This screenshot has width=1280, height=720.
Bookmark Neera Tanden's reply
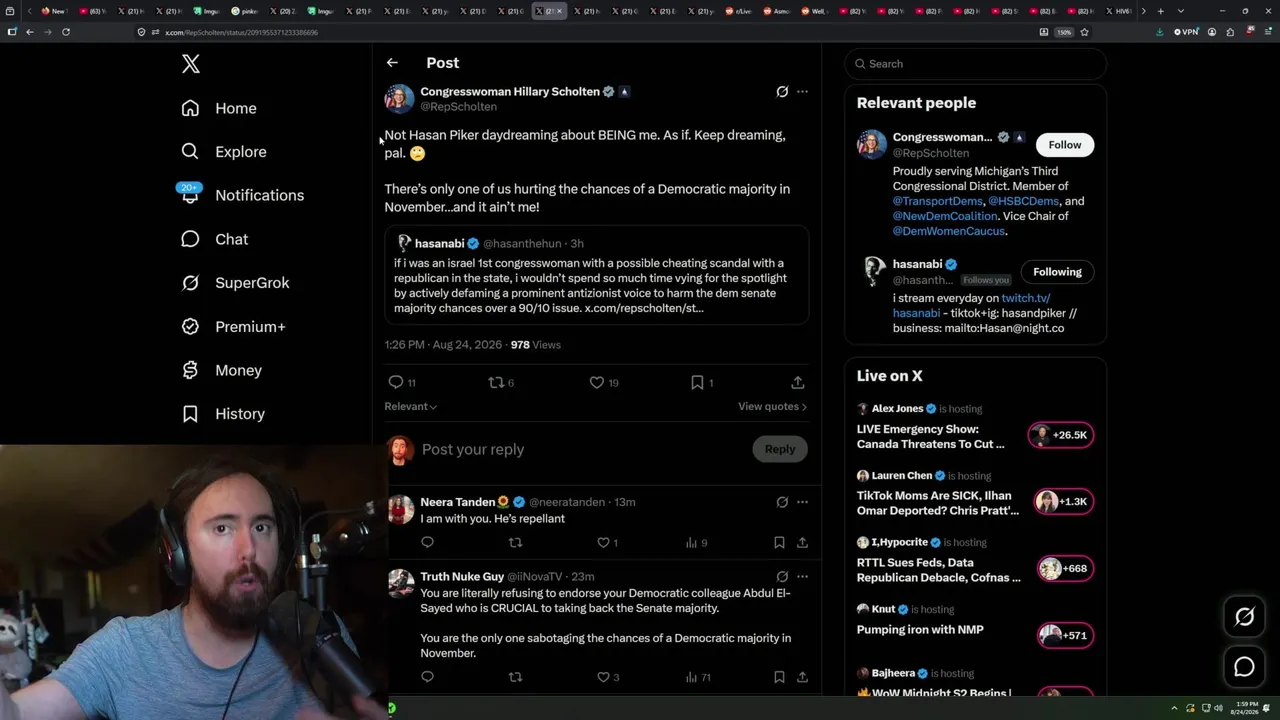[779, 542]
